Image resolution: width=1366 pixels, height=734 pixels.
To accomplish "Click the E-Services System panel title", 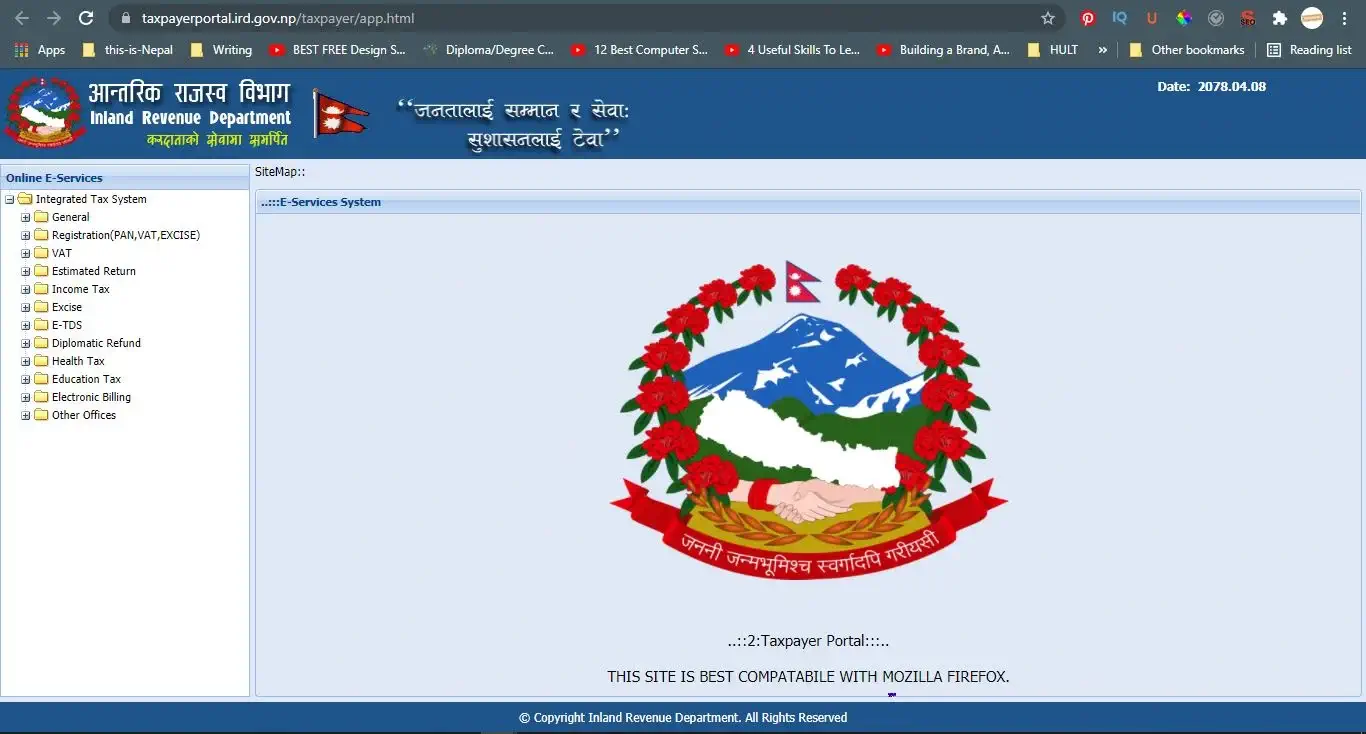I will pyautogui.click(x=320, y=202).
